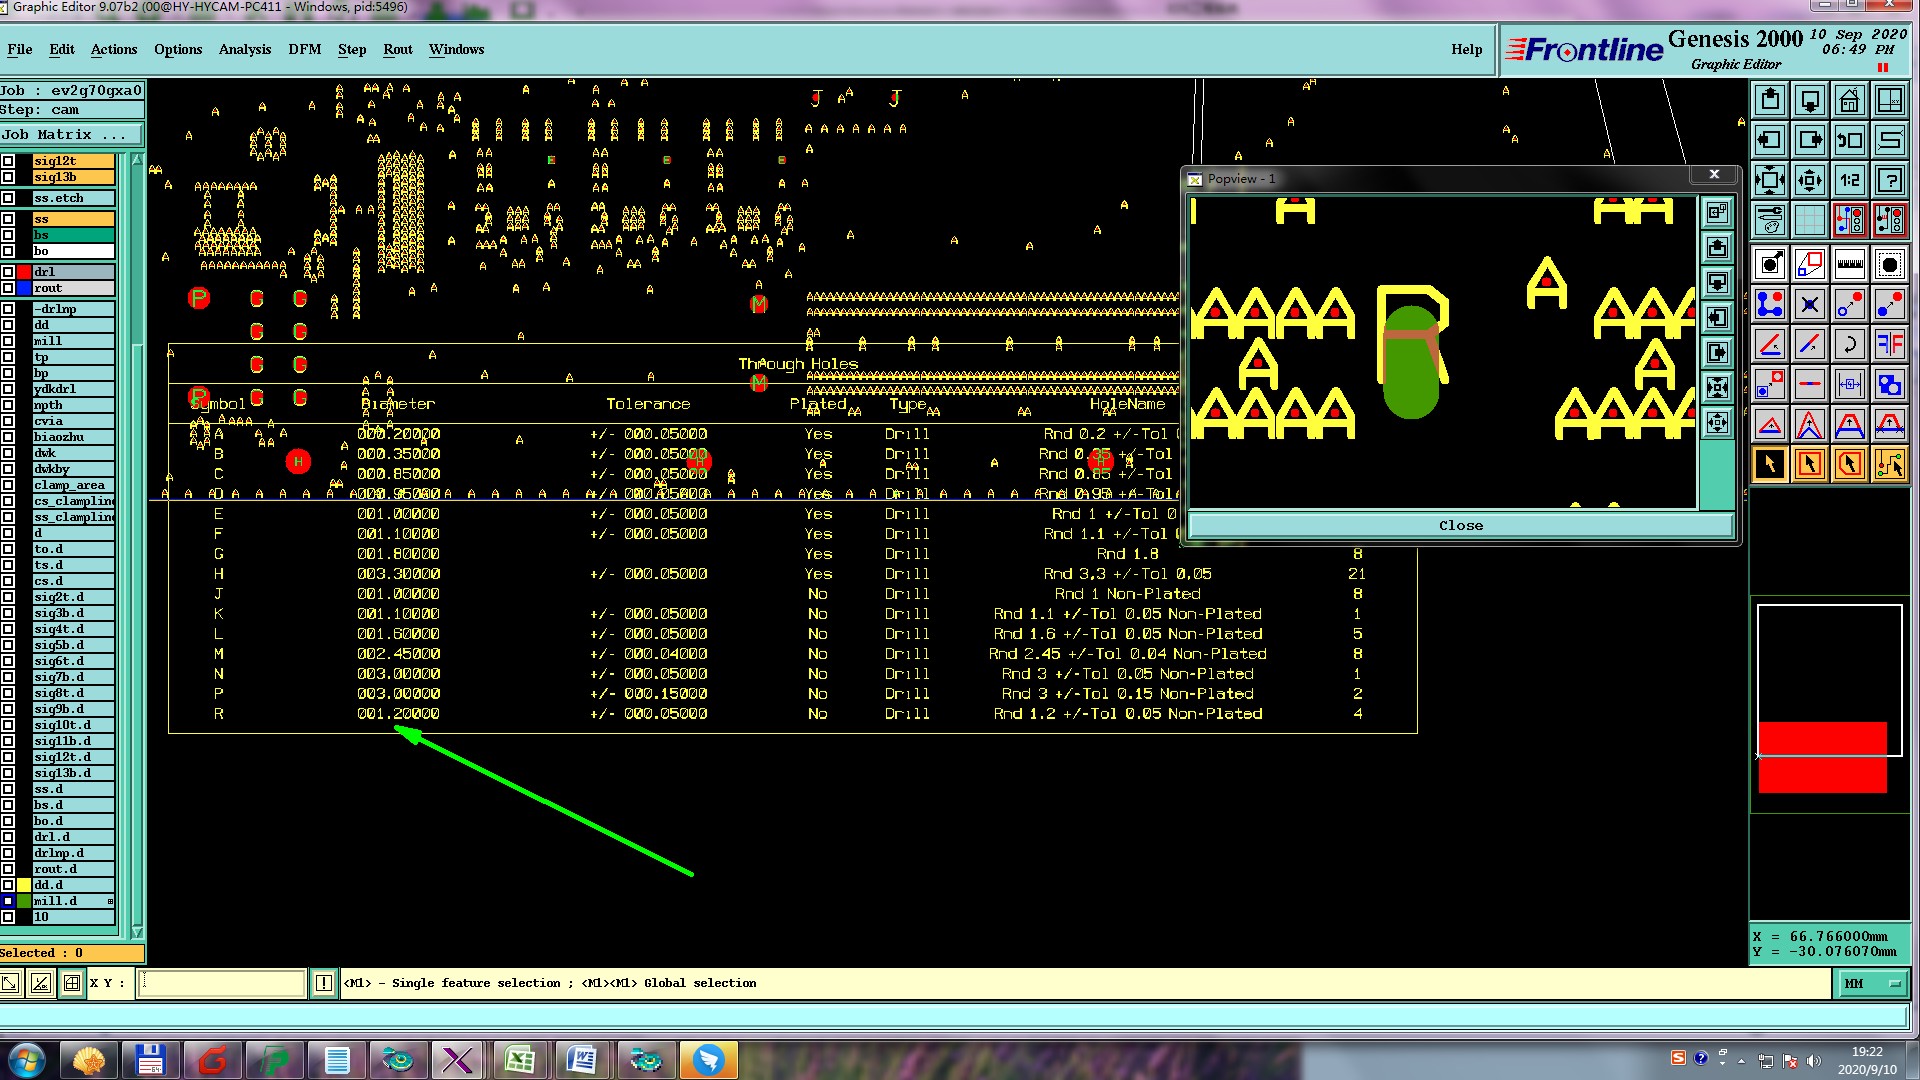The width and height of the screenshot is (1920, 1080).
Task: Select the net selection tool icon
Action: pos(1889,464)
